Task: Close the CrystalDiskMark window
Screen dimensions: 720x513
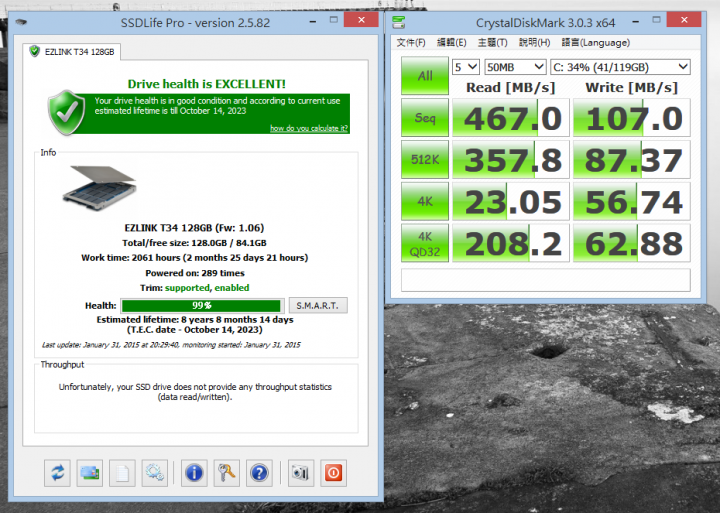Action: click(x=684, y=20)
